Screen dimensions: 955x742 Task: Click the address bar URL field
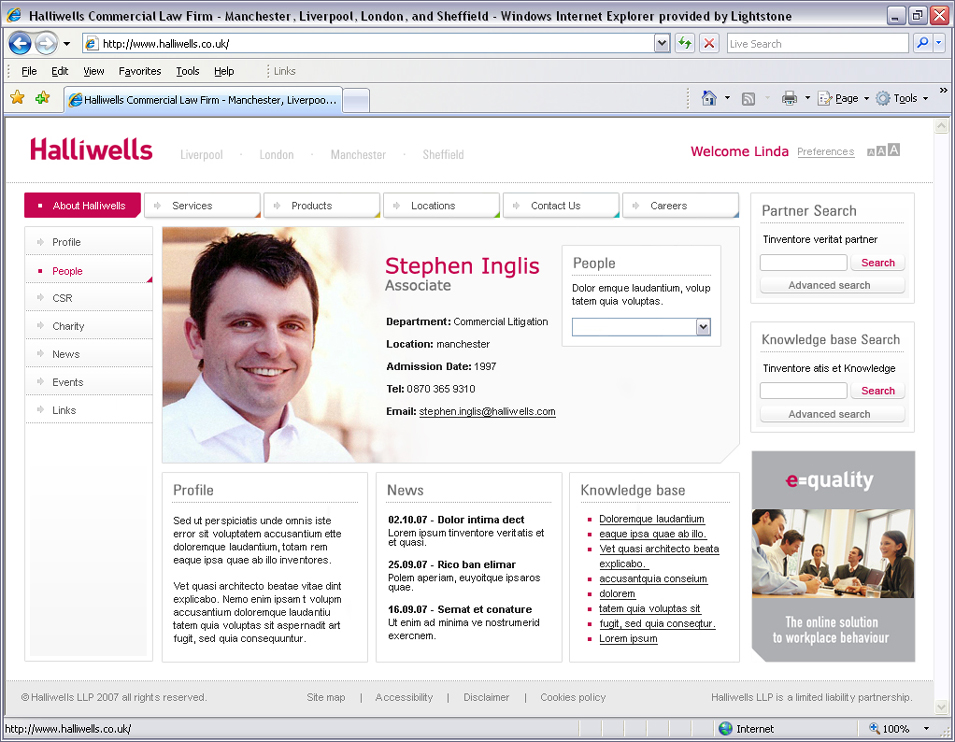pyautogui.click(x=368, y=43)
